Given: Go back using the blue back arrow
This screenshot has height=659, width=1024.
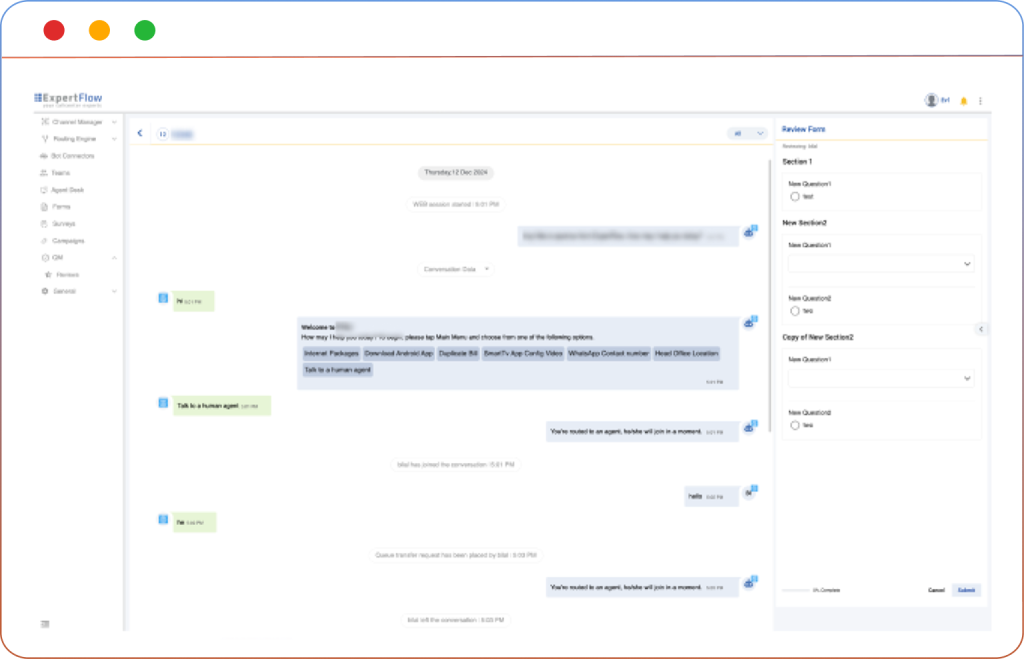Looking at the screenshot, I should 140,133.
